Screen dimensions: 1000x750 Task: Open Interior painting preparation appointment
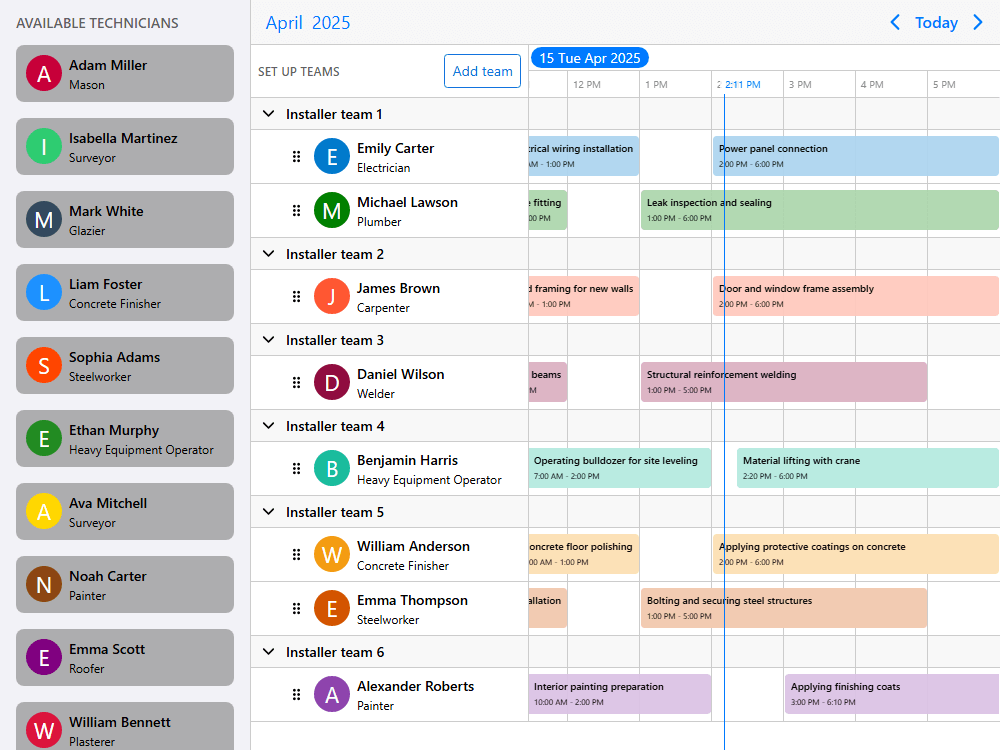[x=620, y=695]
